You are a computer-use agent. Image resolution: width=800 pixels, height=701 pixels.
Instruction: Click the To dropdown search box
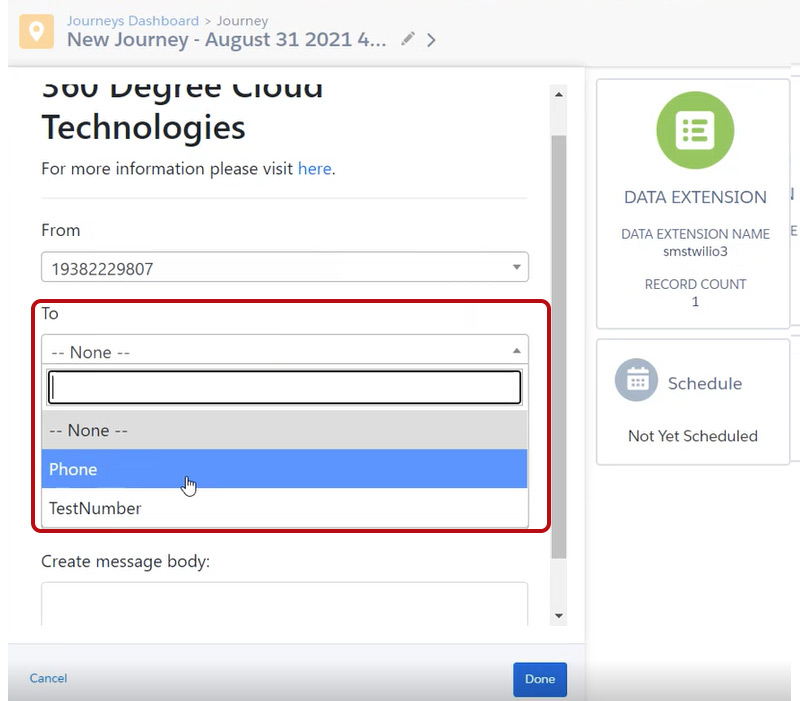(285, 388)
